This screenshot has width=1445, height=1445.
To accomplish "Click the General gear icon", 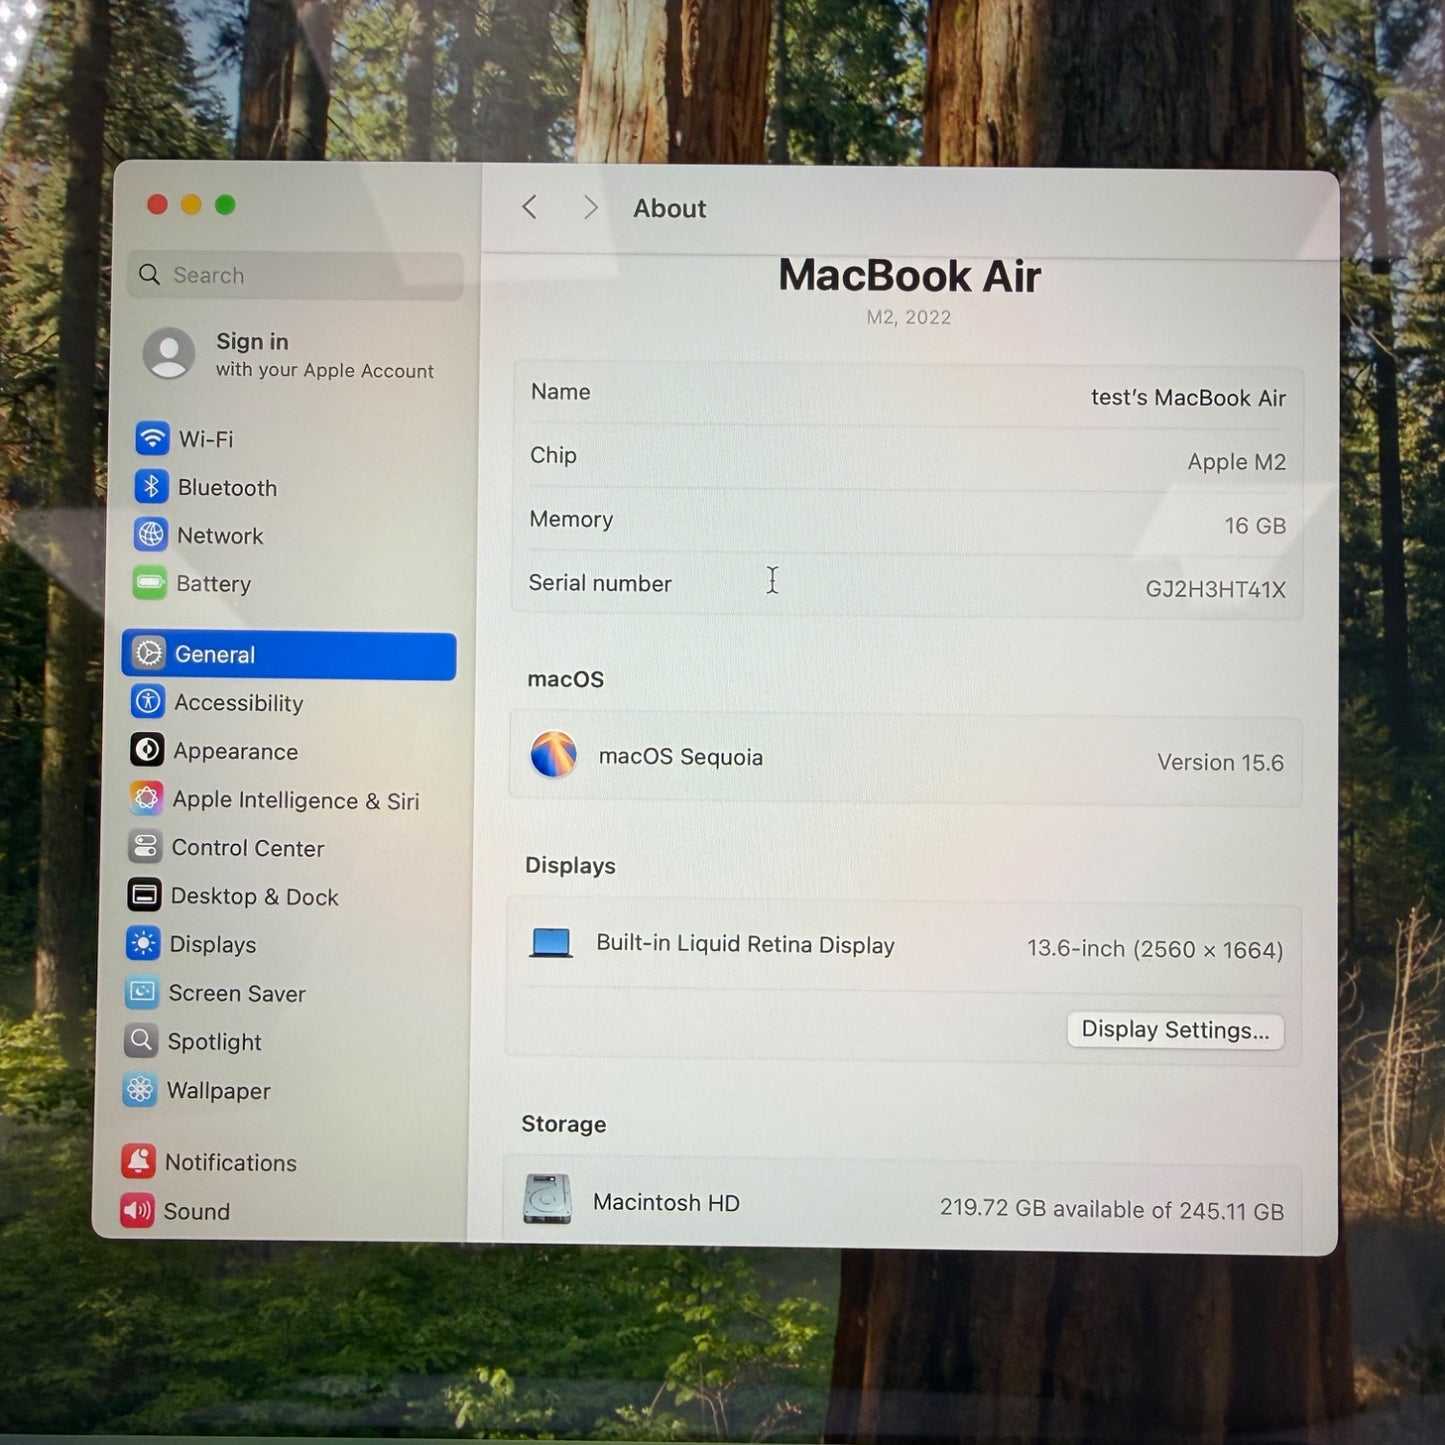I will [x=149, y=653].
